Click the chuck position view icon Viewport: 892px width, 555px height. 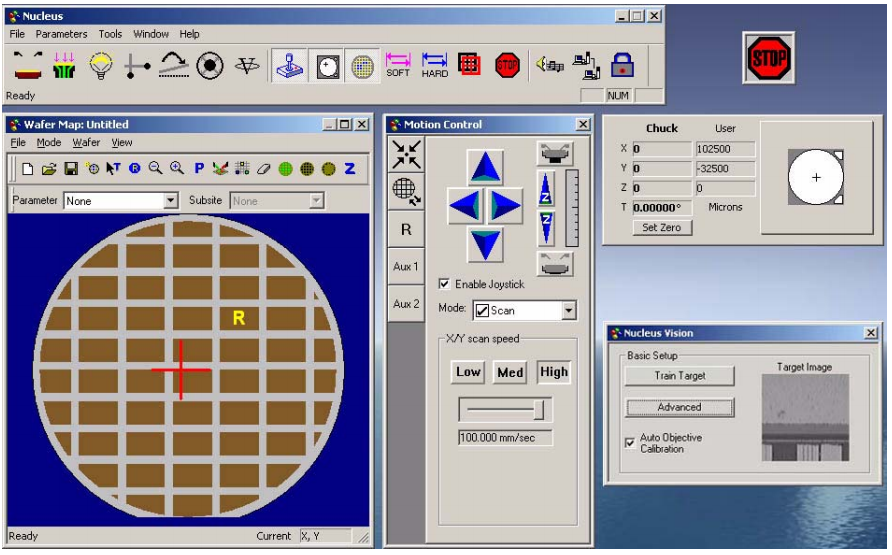point(327,66)
